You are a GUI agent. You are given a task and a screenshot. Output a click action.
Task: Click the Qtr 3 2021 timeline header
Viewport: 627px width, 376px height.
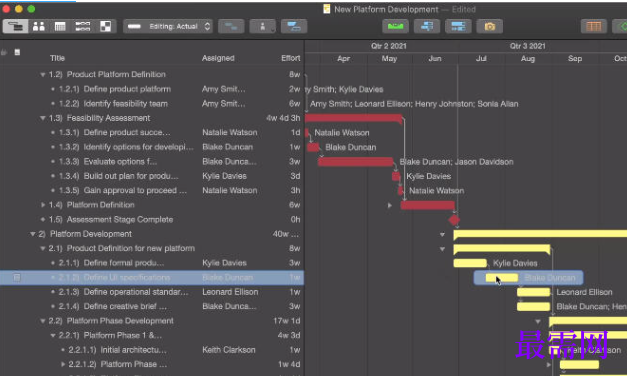pyautogui.click(x=527, y=46)
